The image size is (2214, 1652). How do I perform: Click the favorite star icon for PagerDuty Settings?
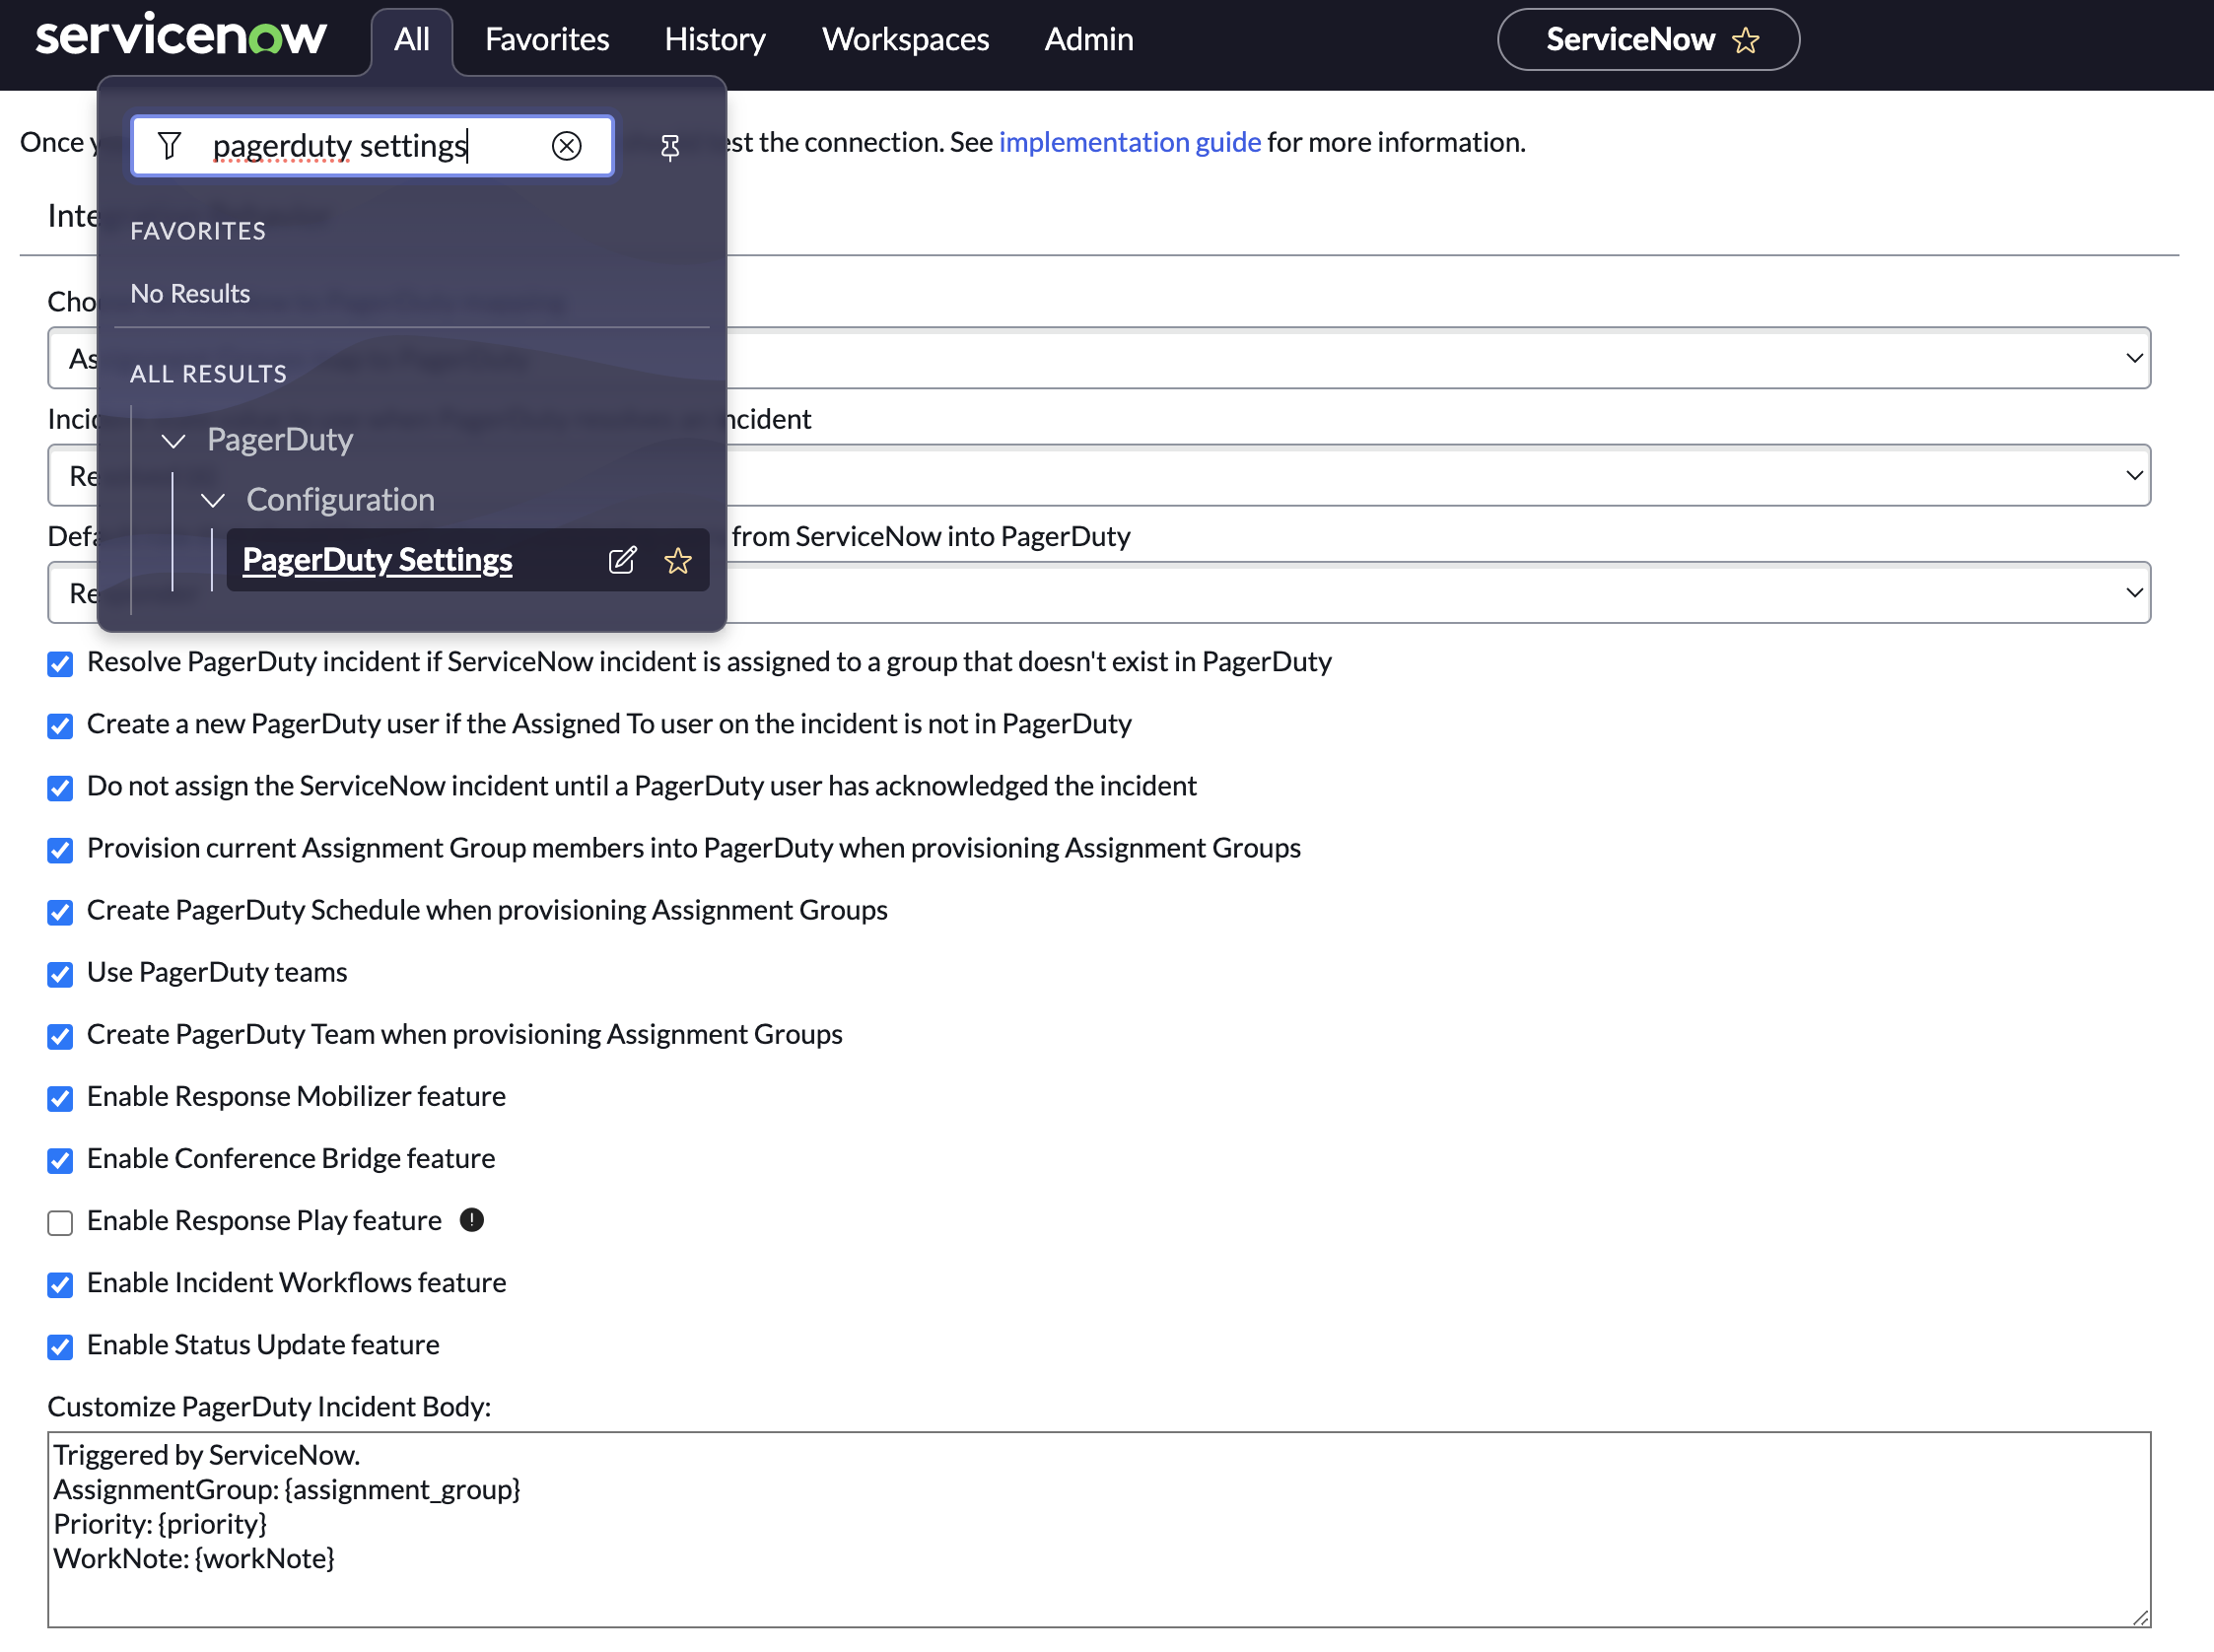pyautogui.click(x=678, y=559)
